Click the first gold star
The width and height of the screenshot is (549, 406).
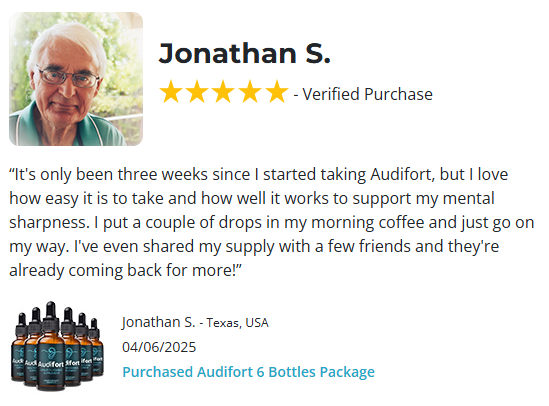click(171, 92)
